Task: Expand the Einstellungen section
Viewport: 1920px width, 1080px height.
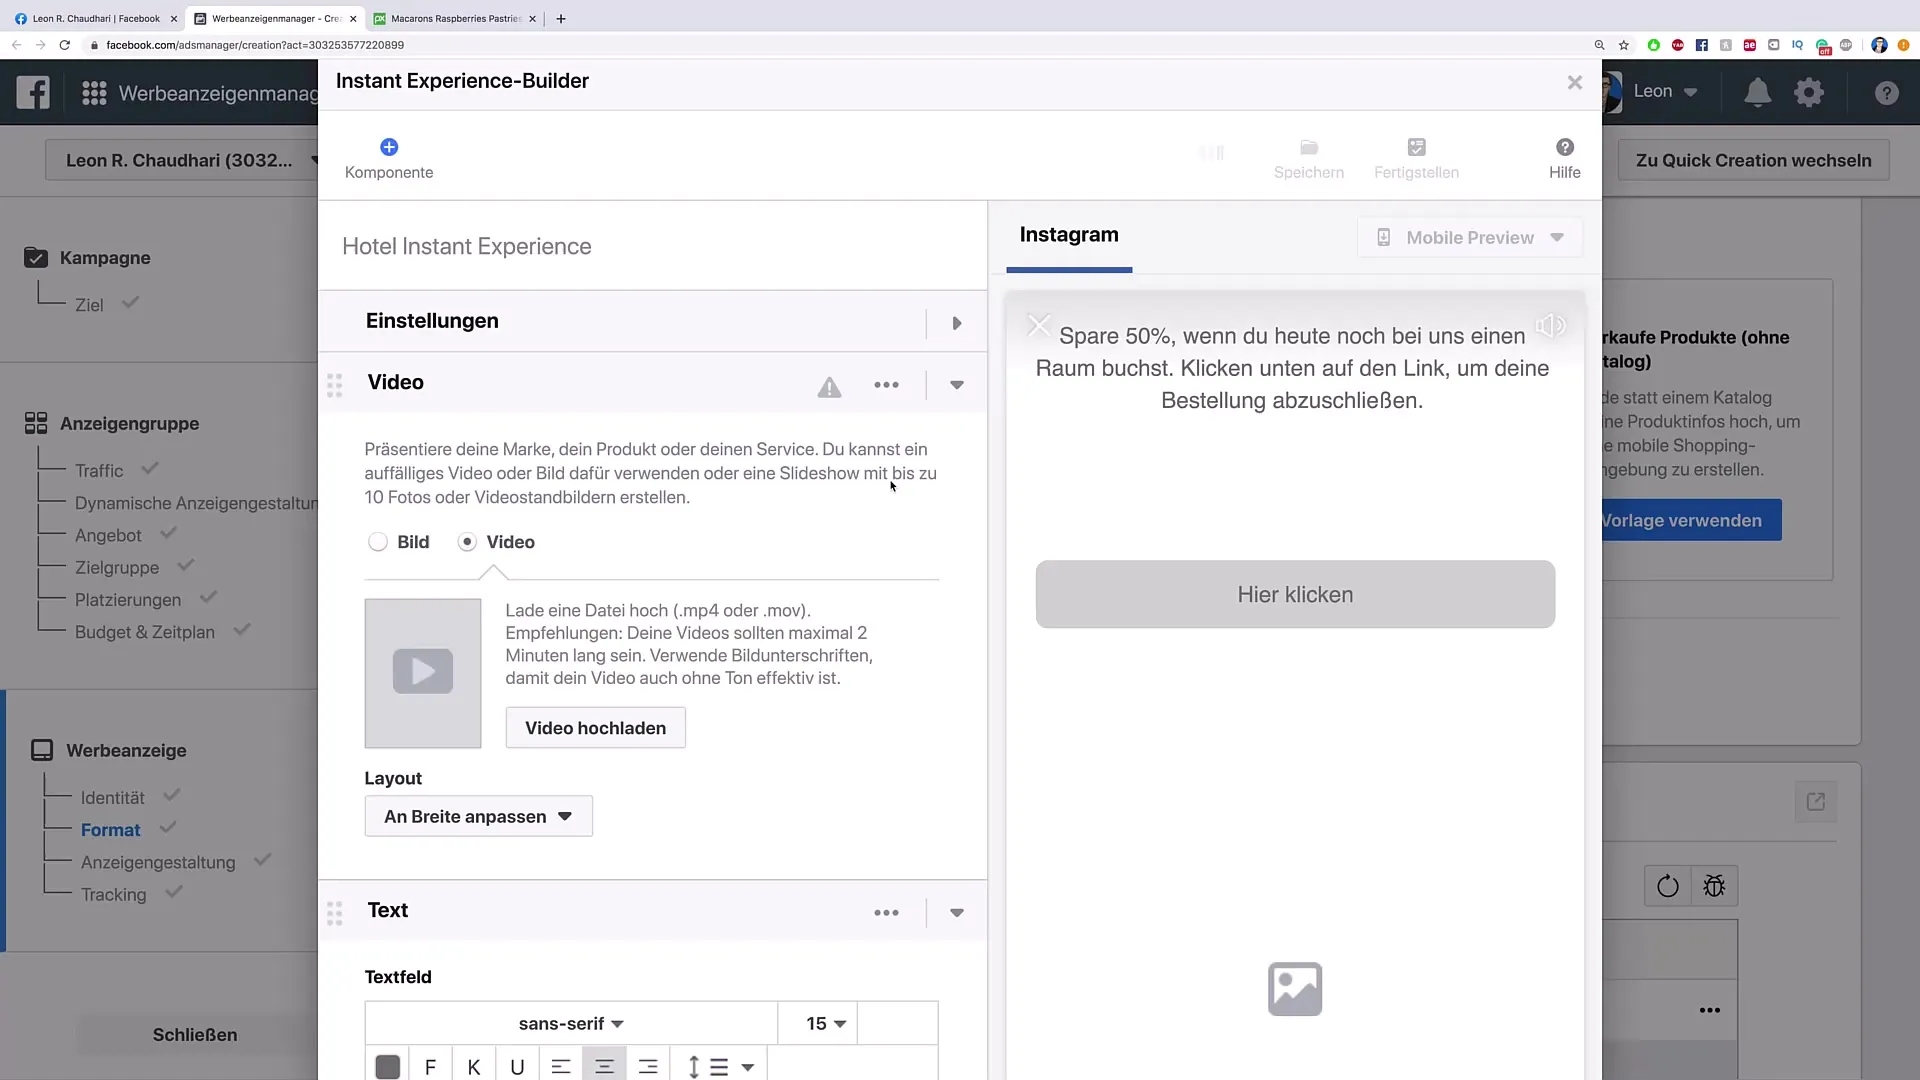Action: (957, 320)
